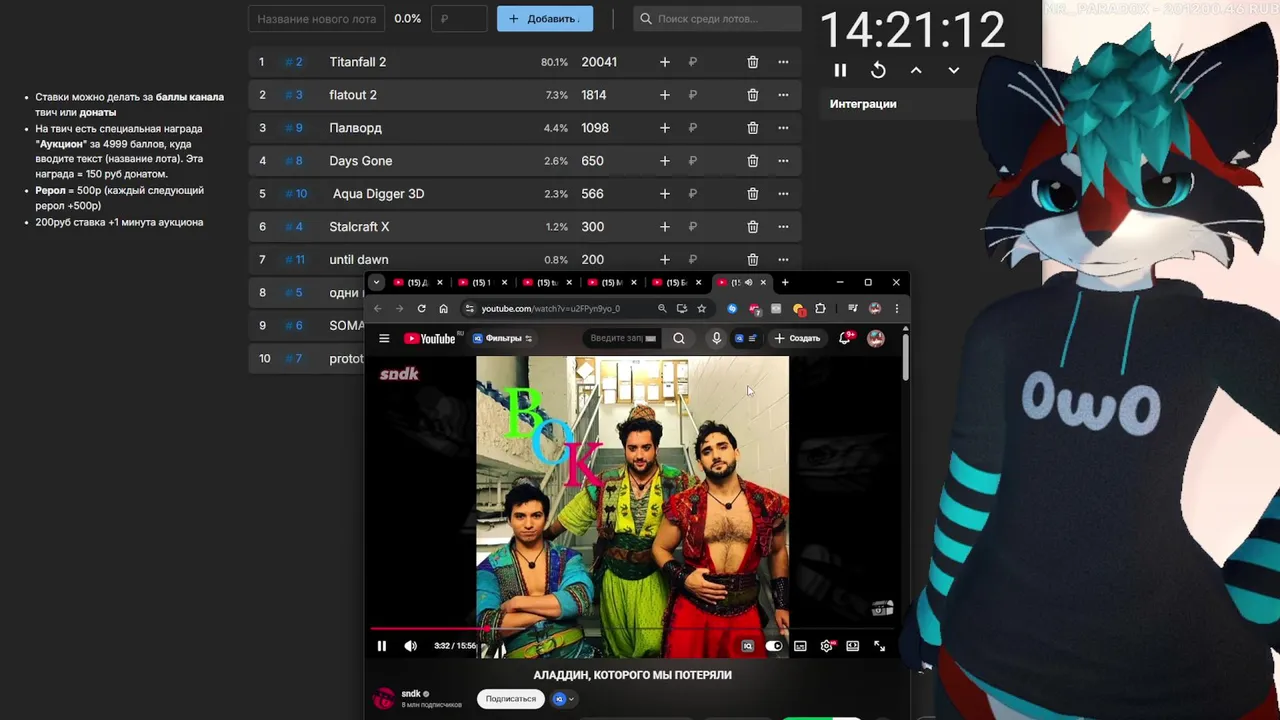This screenshot has height=720, width=1280.
Task: Click Подписаться to subscribe to sndk
Action: click(511, 699)
